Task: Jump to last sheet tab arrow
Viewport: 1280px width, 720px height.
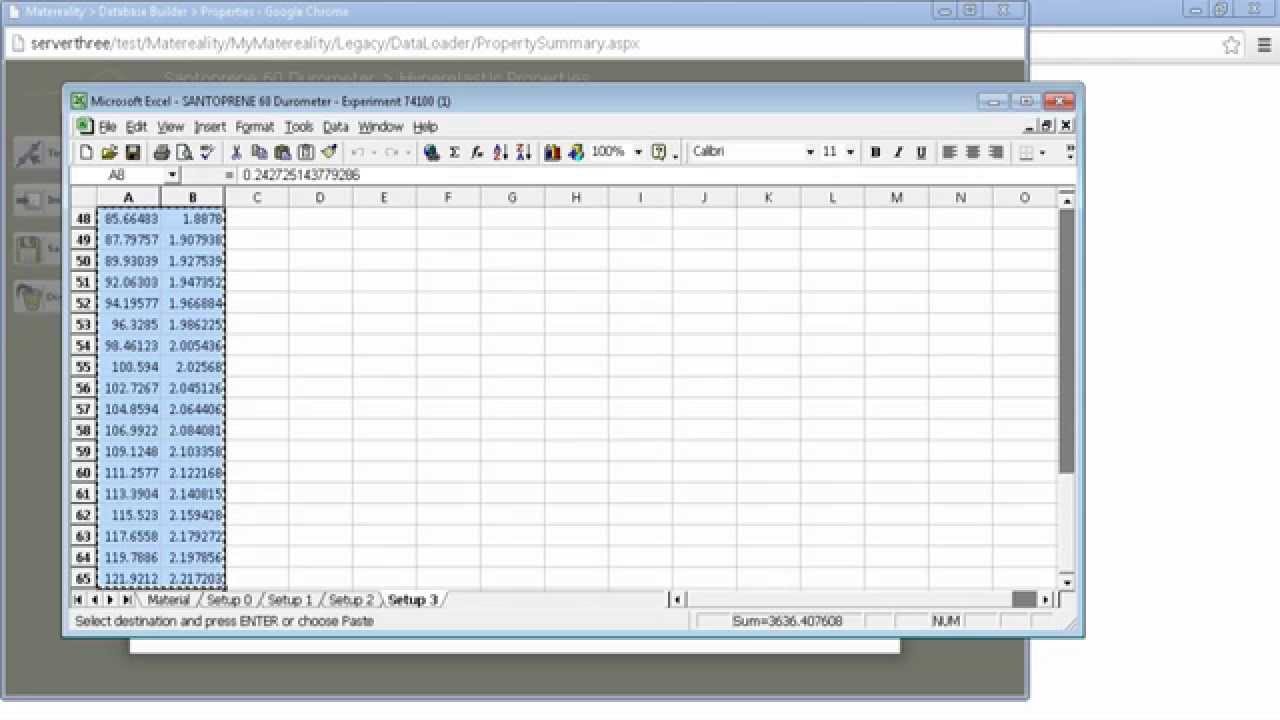Action: (126, 600)
